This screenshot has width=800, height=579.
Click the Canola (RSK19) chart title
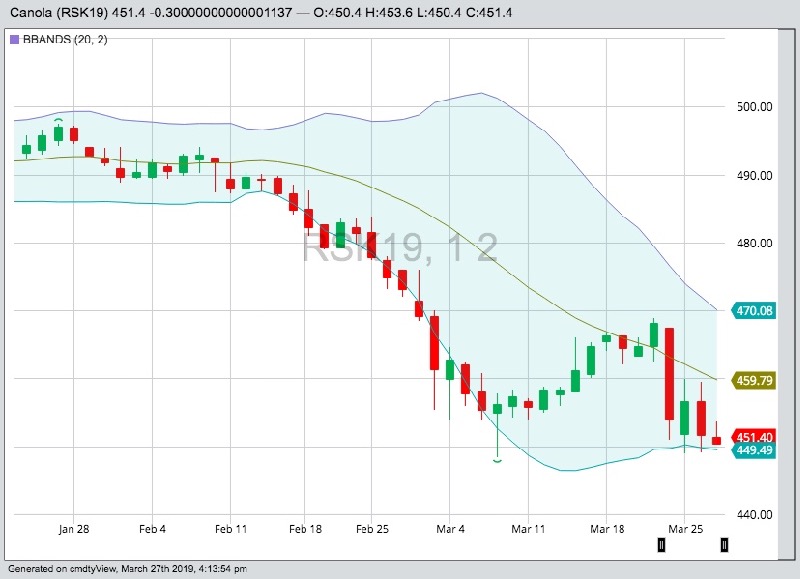[59, 12]
